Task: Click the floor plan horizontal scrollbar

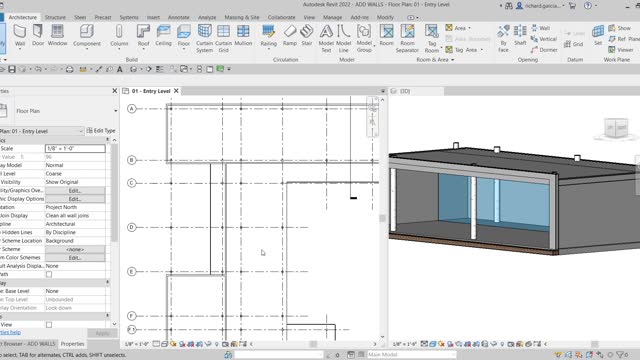Action: (x=313, y=344)
